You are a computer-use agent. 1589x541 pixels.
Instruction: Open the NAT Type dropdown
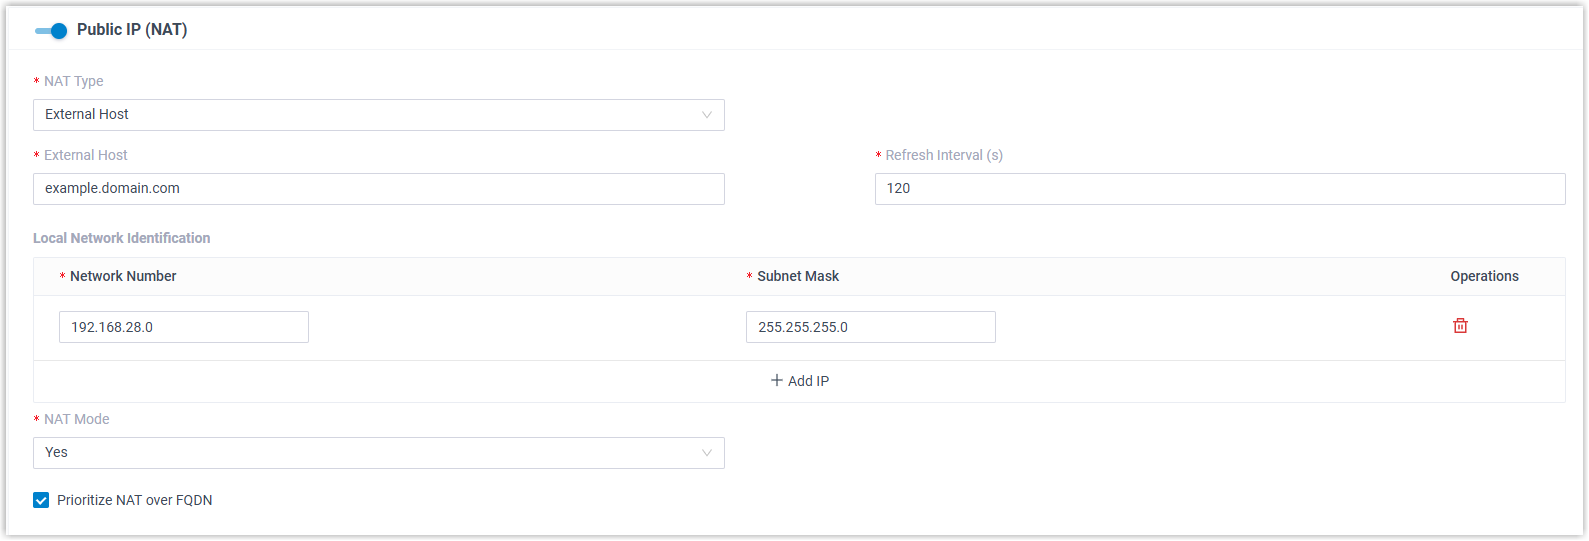[x=378, y=115]
